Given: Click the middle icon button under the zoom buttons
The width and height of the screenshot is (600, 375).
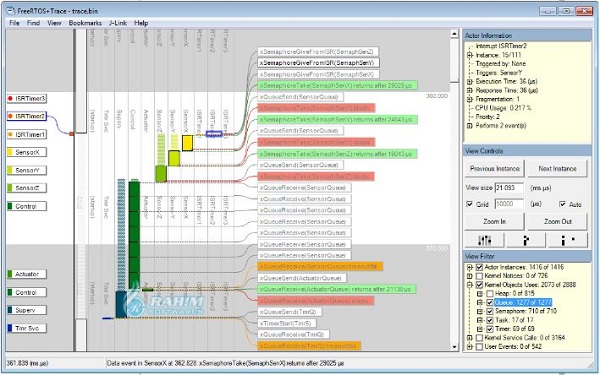Looking at the screenshot, I should [x=526, y=240].
